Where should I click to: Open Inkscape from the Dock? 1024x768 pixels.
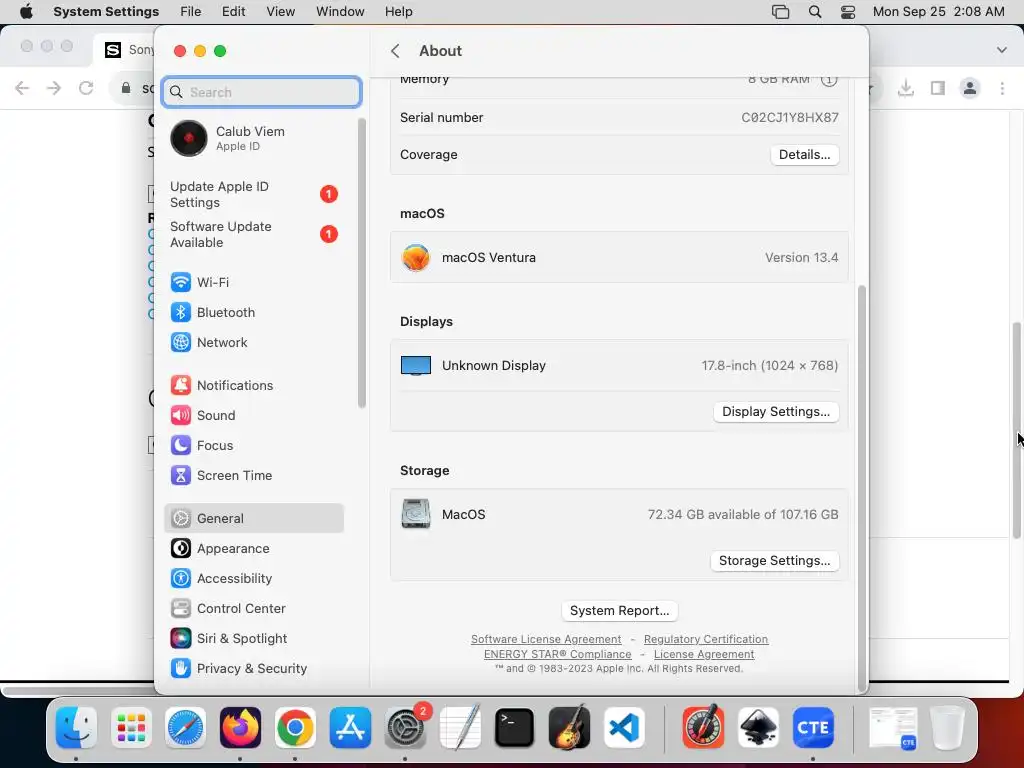[758, 728]
